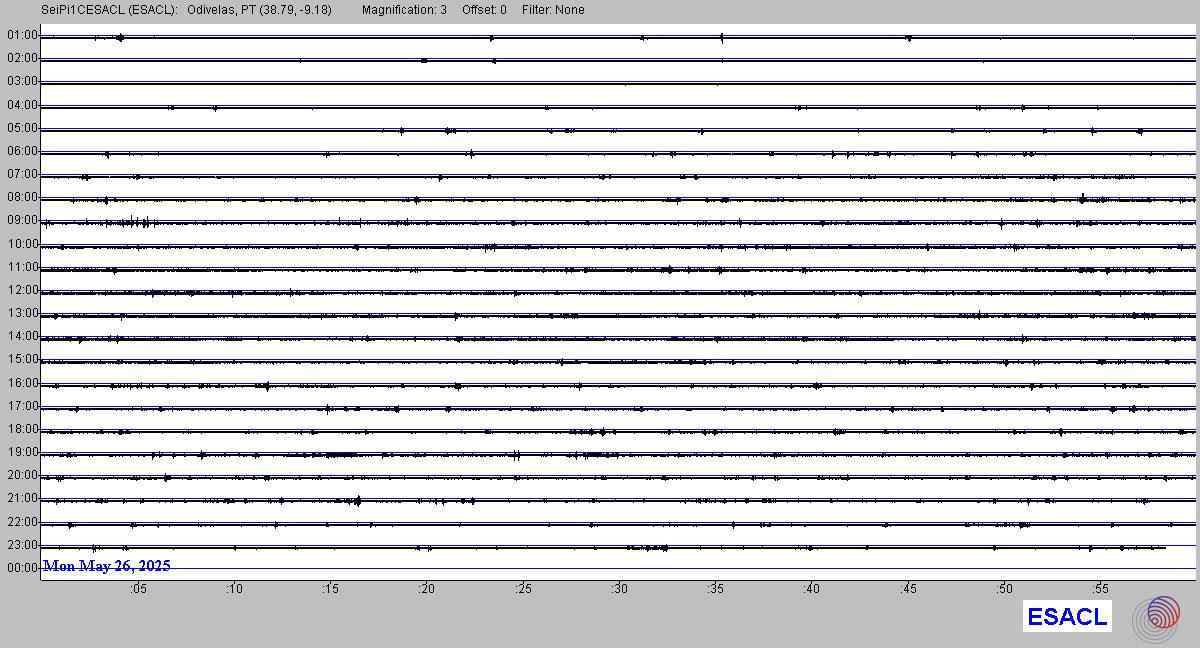Click the :05 minute axis label
Viewport: 1200px width, 648px height.
(137, 589)
